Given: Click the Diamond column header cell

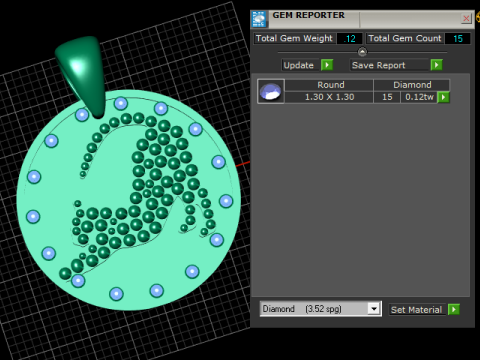Looking at the screenshot, I should [x=412, y=85].
